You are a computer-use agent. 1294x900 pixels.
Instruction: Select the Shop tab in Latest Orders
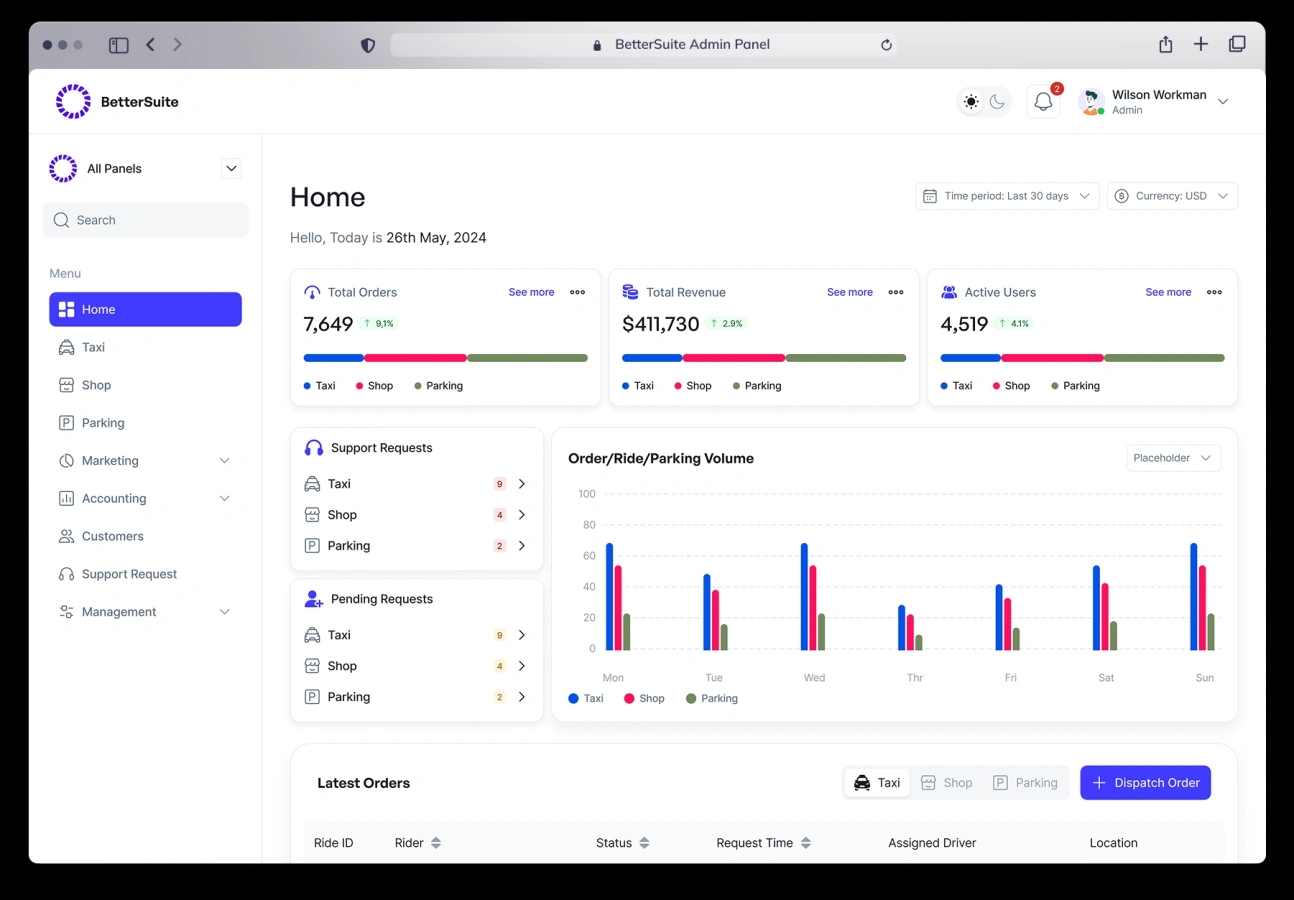(946, 783)
